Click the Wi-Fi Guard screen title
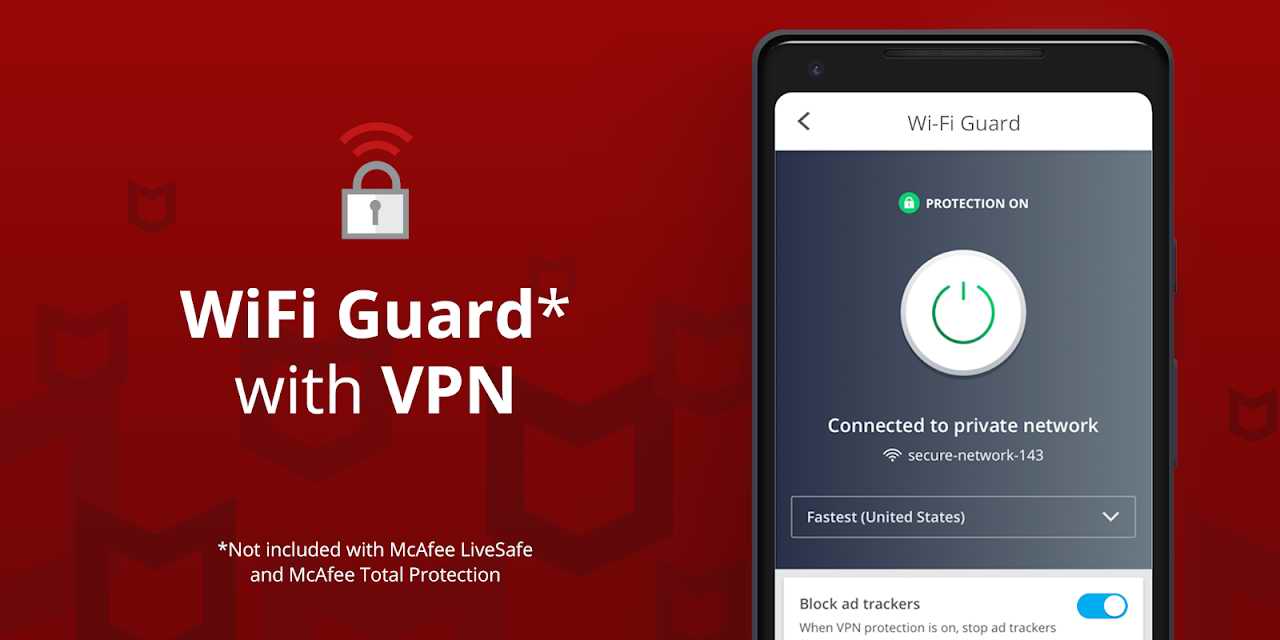This screenshot has width=1280, height=640. (964, 123)
